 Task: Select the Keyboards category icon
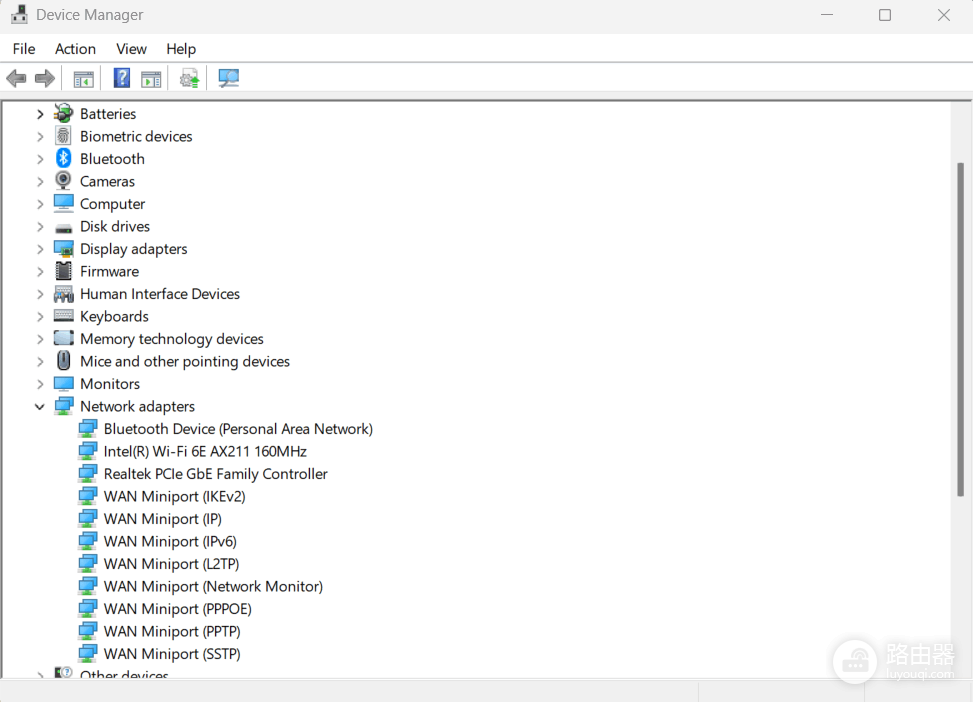click(63, 315)
